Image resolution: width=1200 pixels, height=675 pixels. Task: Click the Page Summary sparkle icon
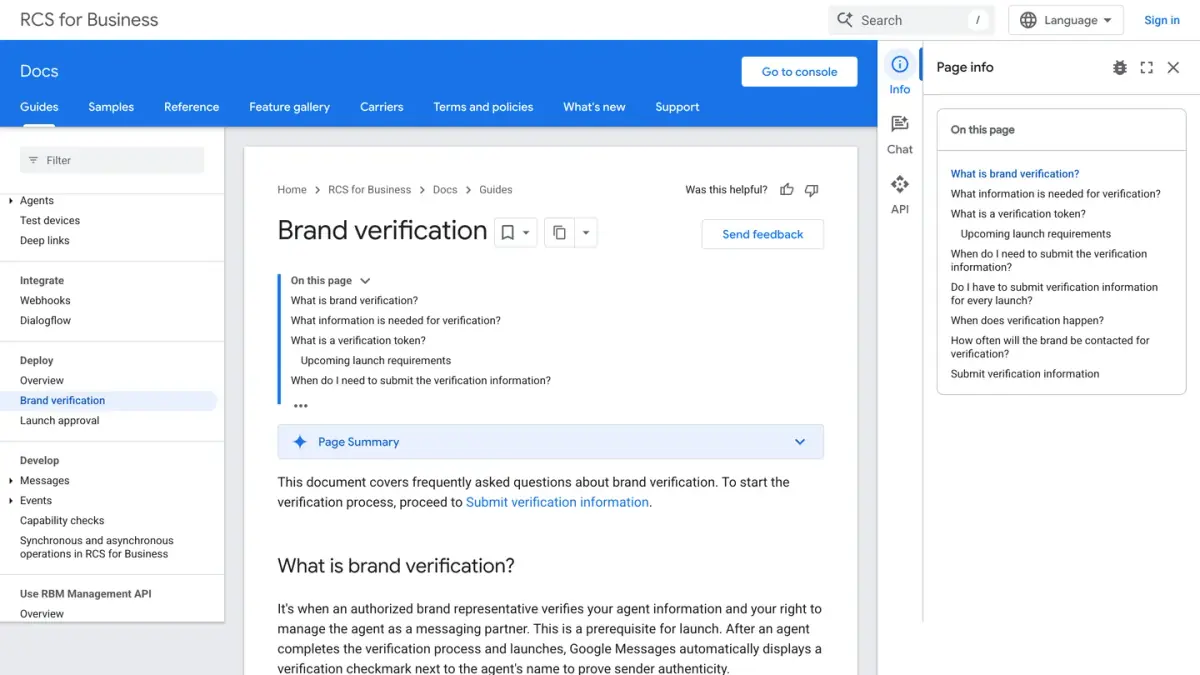coord(299,442)
